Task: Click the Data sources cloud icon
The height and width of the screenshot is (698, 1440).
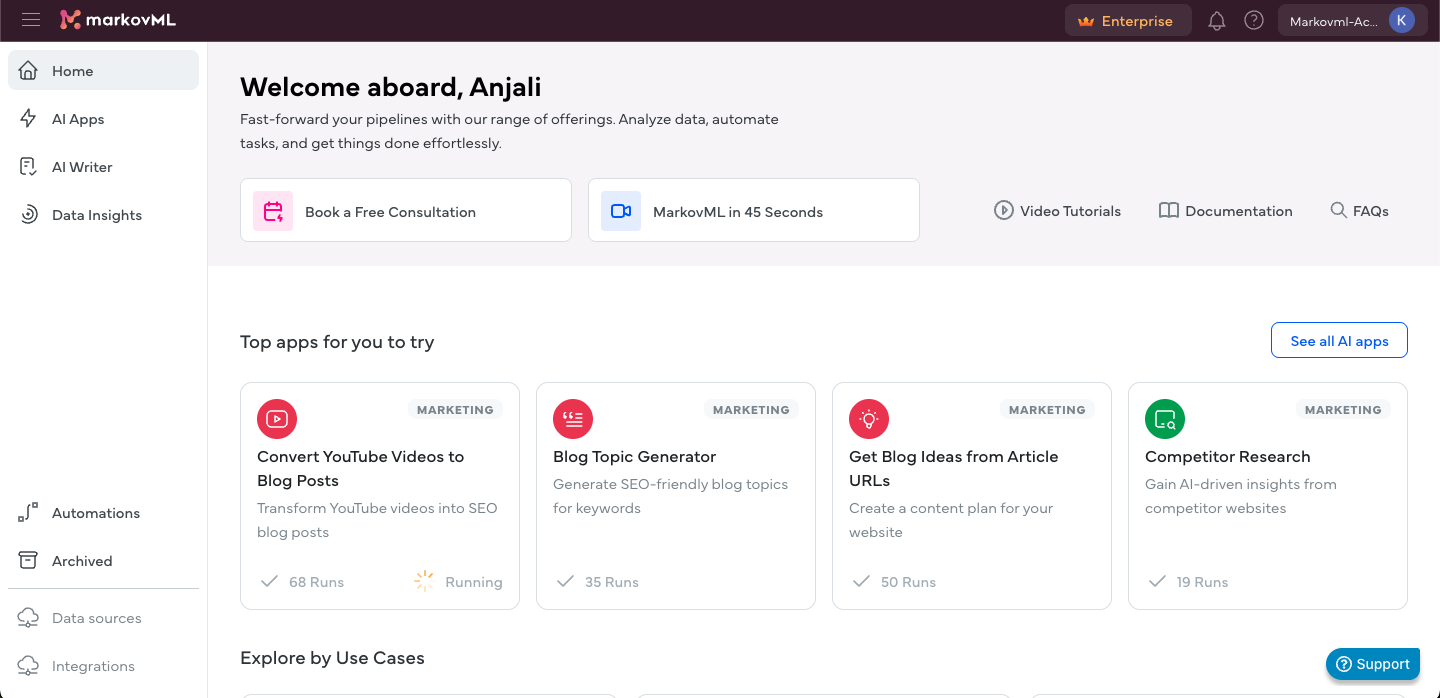Action: 29,618
